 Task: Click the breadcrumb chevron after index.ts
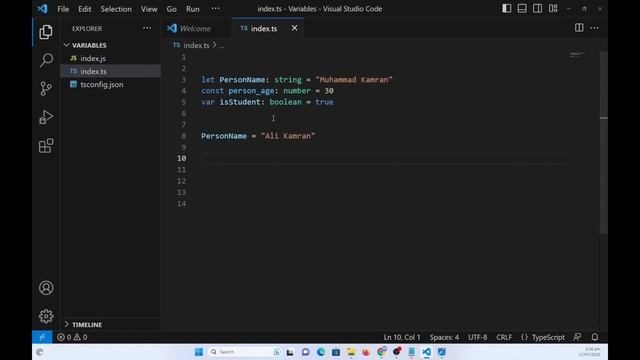coord(214,45)
